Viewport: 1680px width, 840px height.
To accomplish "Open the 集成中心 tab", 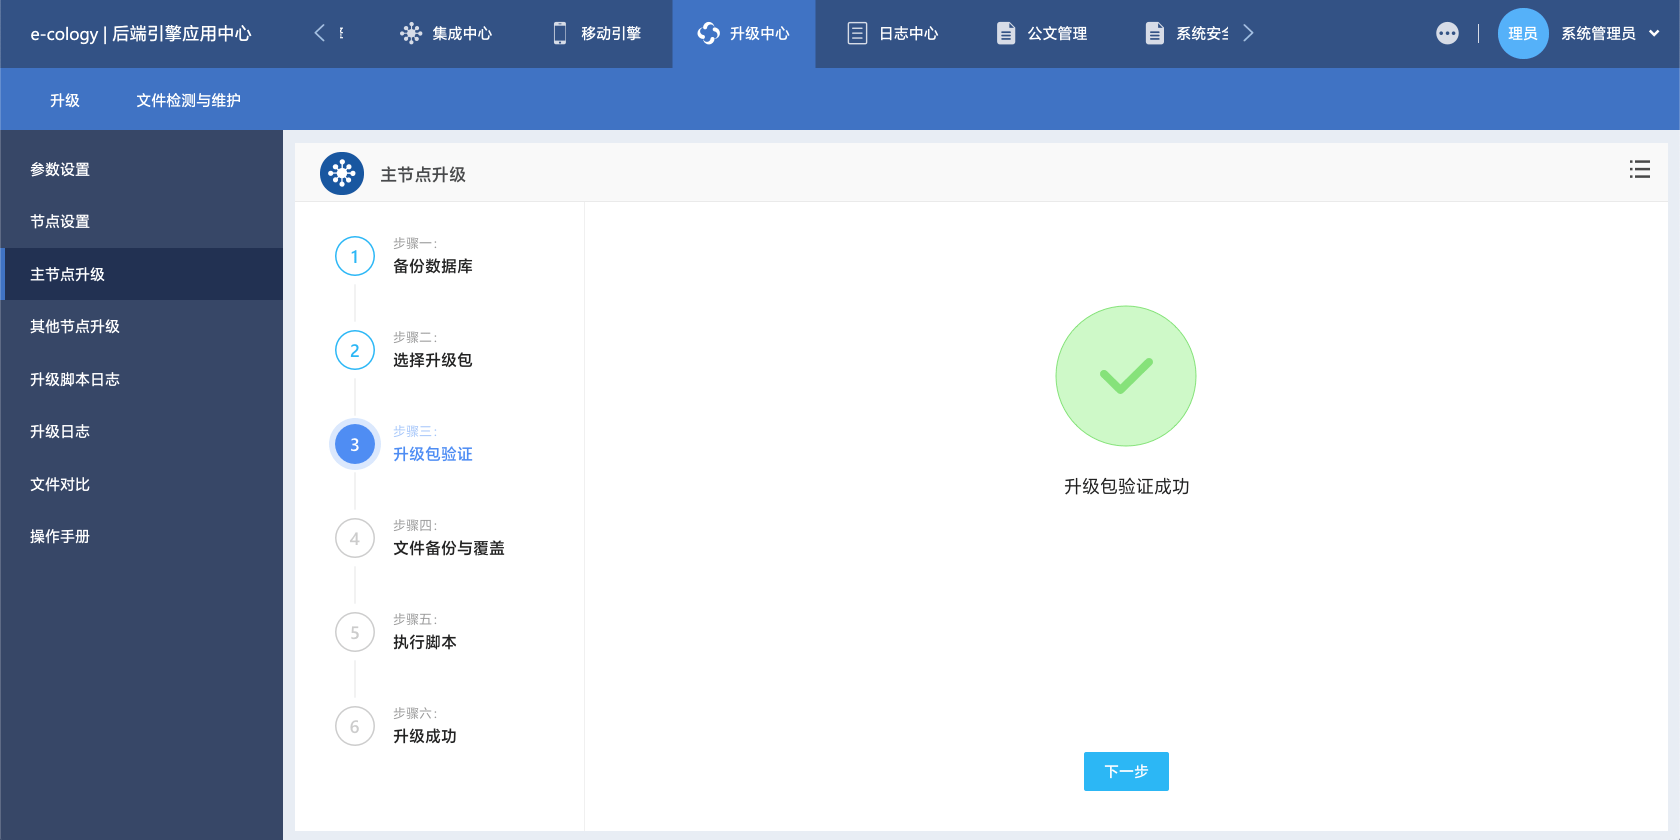I will click(x=447, y=33).
